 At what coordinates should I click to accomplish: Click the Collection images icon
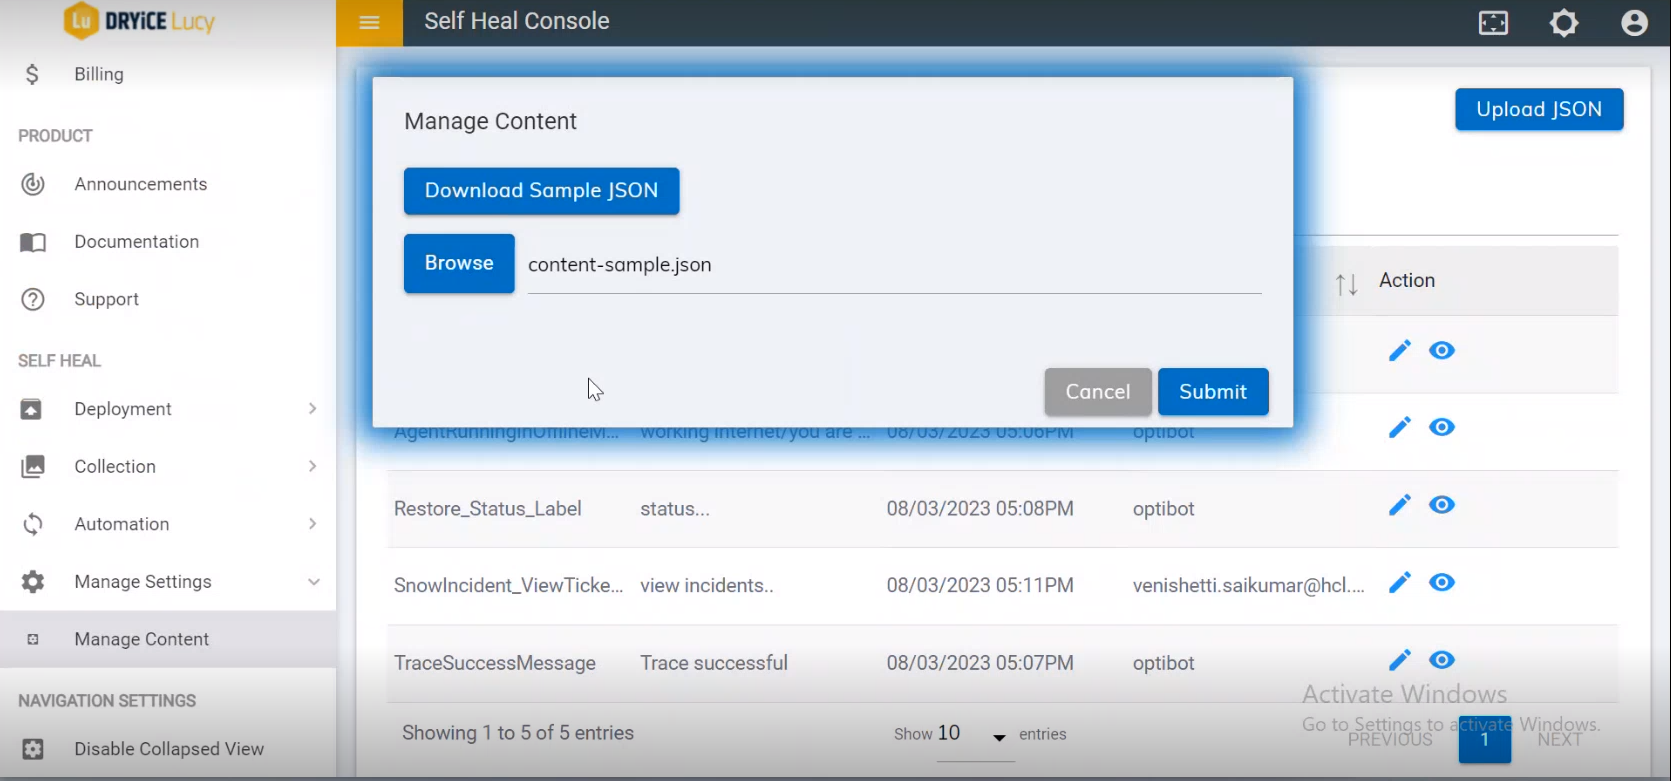click(x=33, y=466)
